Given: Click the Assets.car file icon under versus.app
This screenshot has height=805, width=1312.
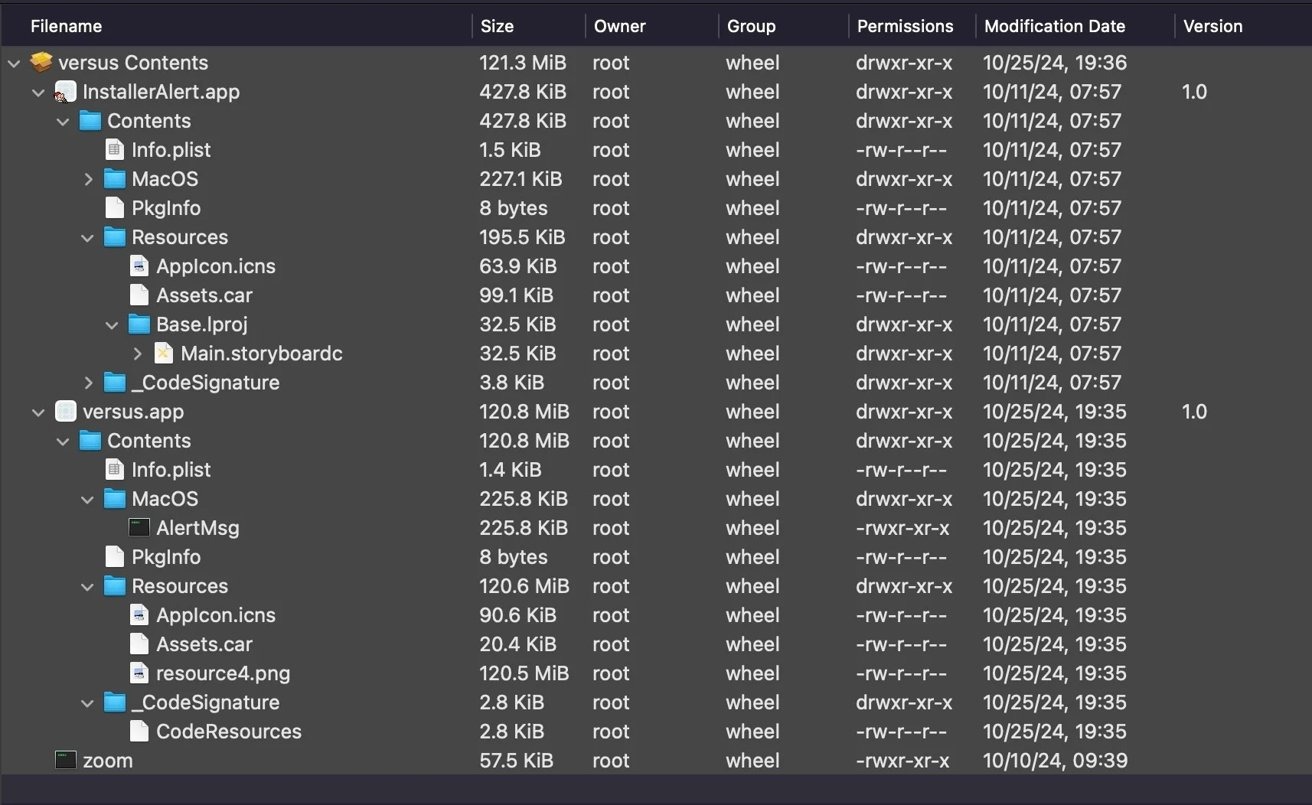Looking at the screenshot, I should 139,644.
